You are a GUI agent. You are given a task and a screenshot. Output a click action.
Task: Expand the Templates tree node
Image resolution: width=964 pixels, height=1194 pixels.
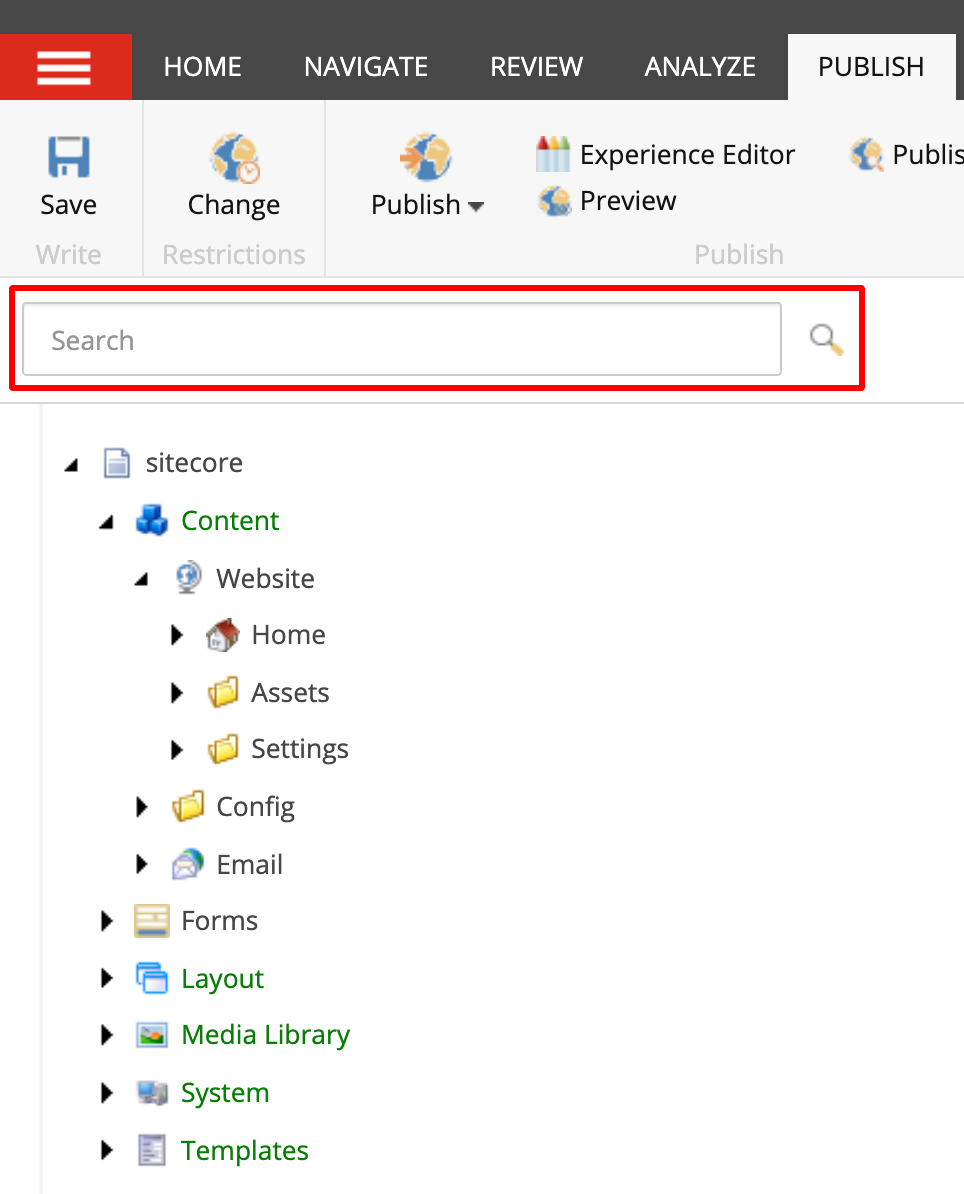[x=107, y=1151]
